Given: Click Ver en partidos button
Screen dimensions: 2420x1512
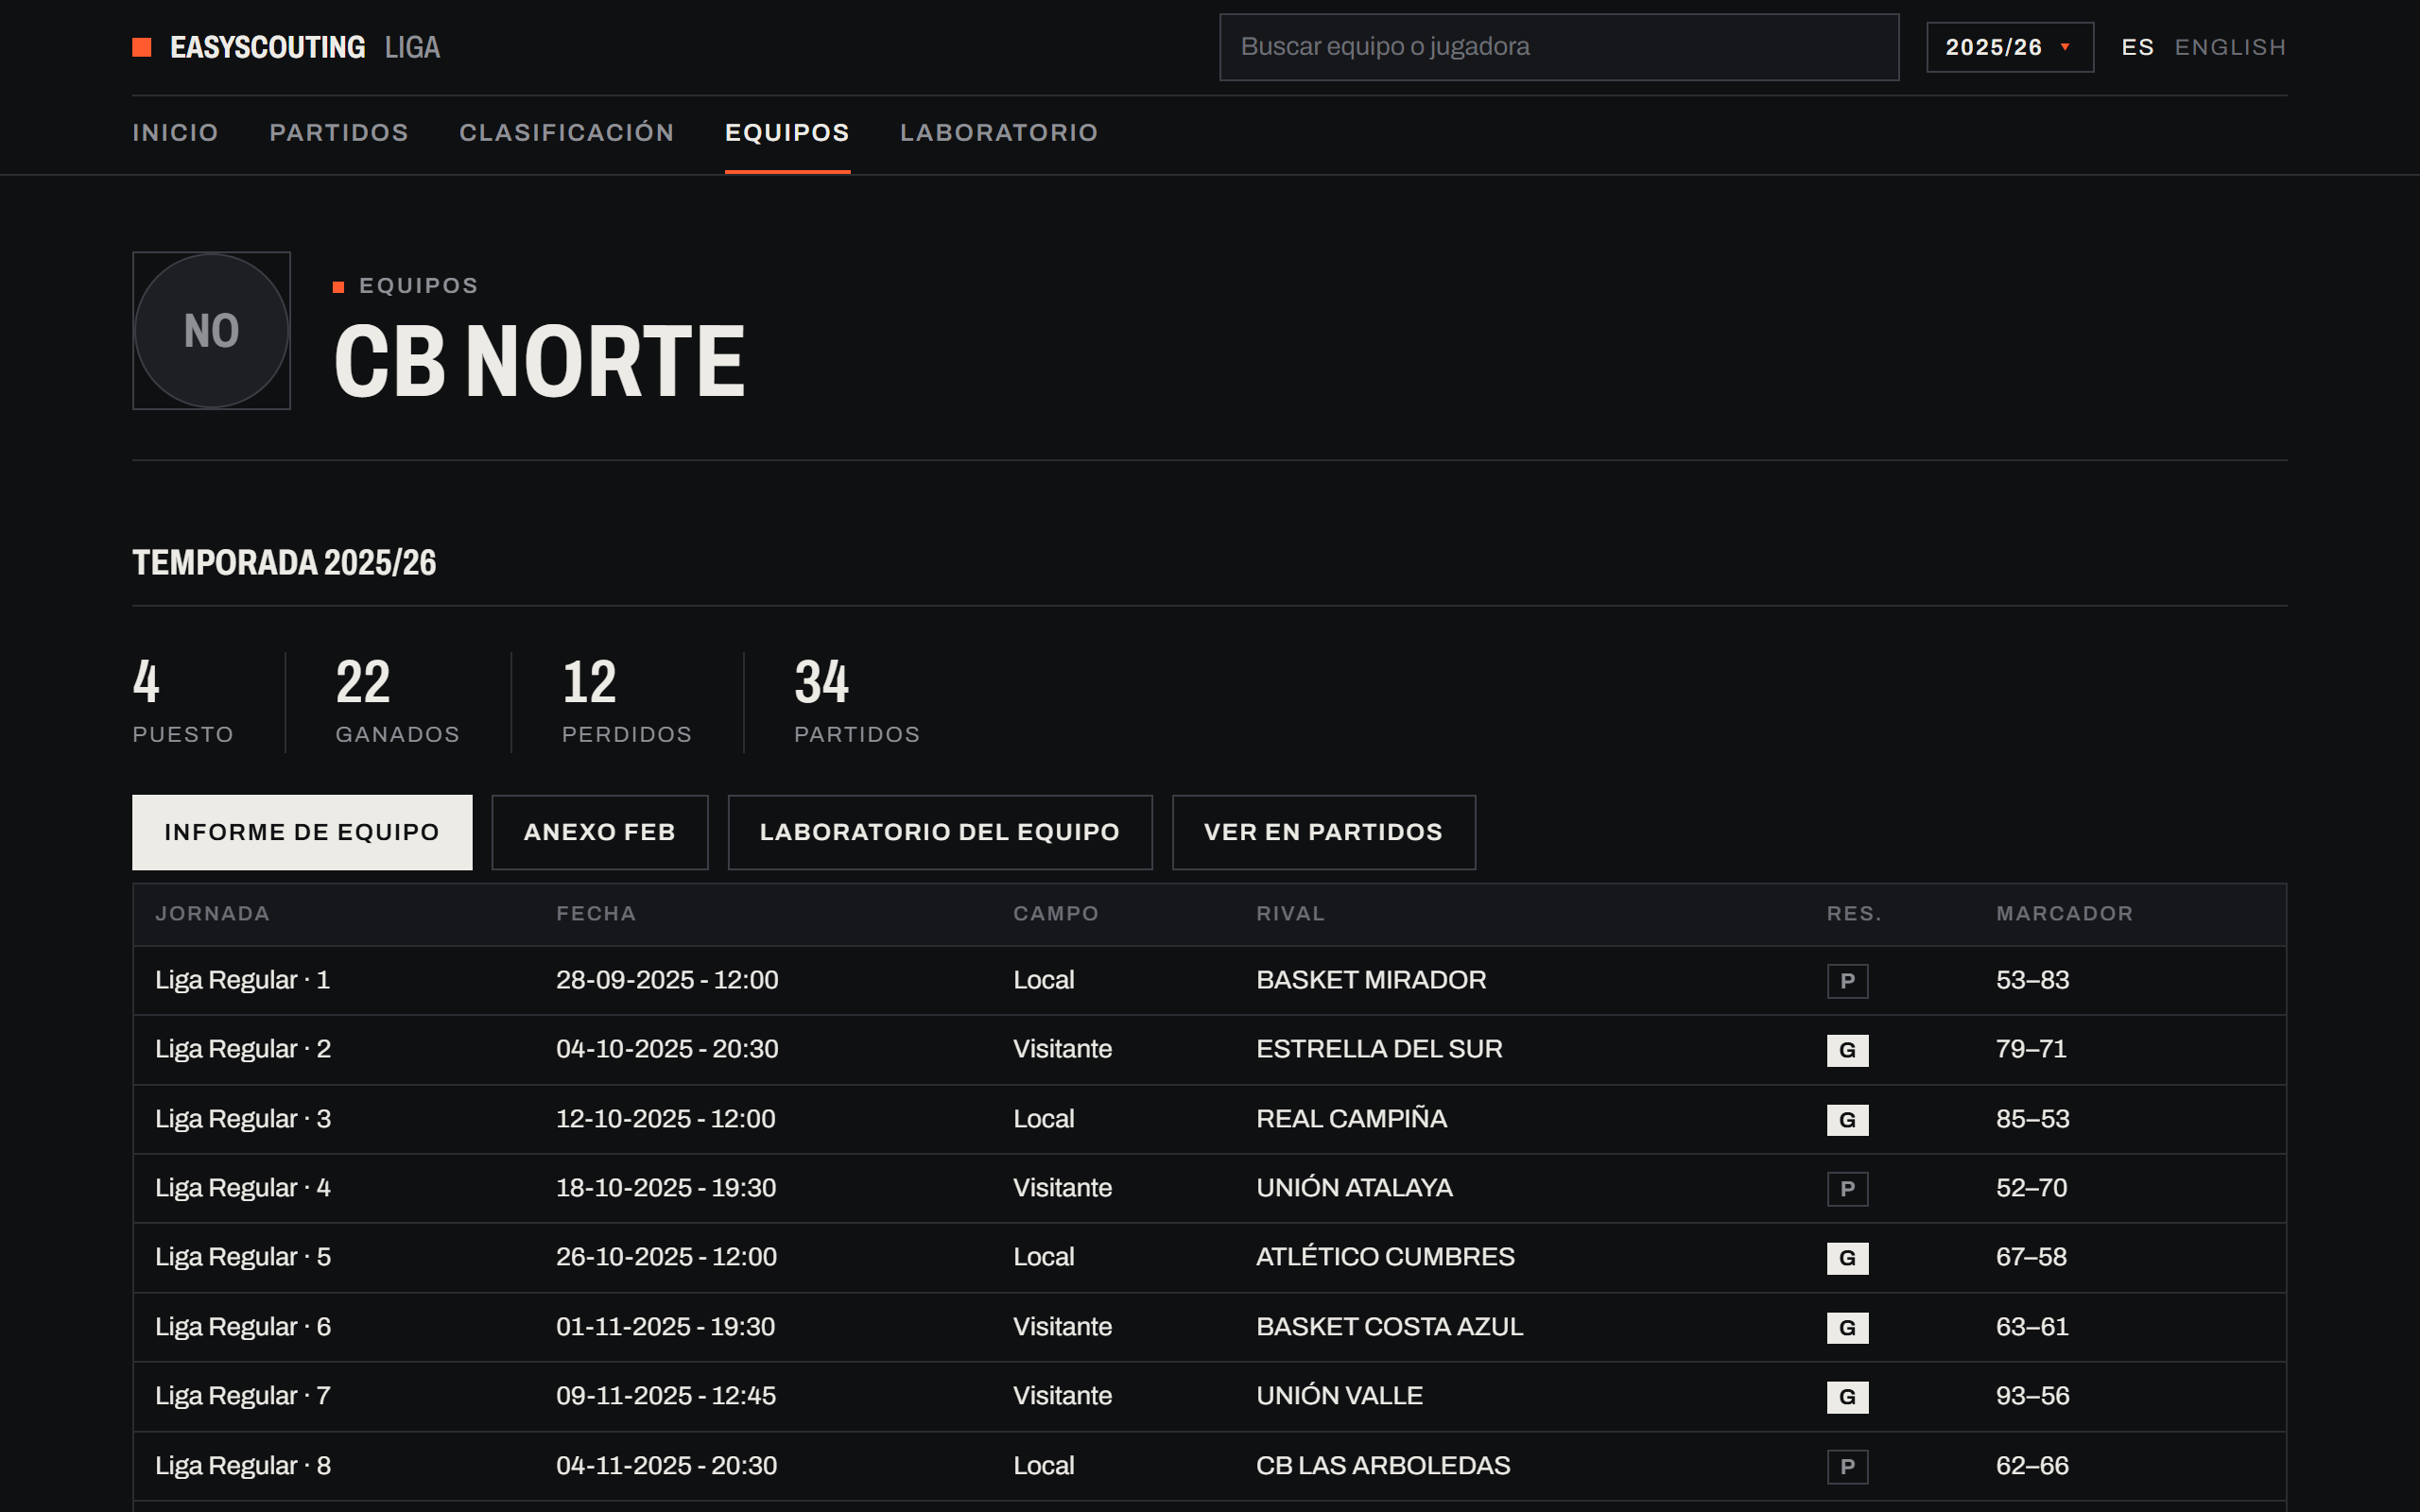Looking at the screenshot, I should tap(1323, 832).
